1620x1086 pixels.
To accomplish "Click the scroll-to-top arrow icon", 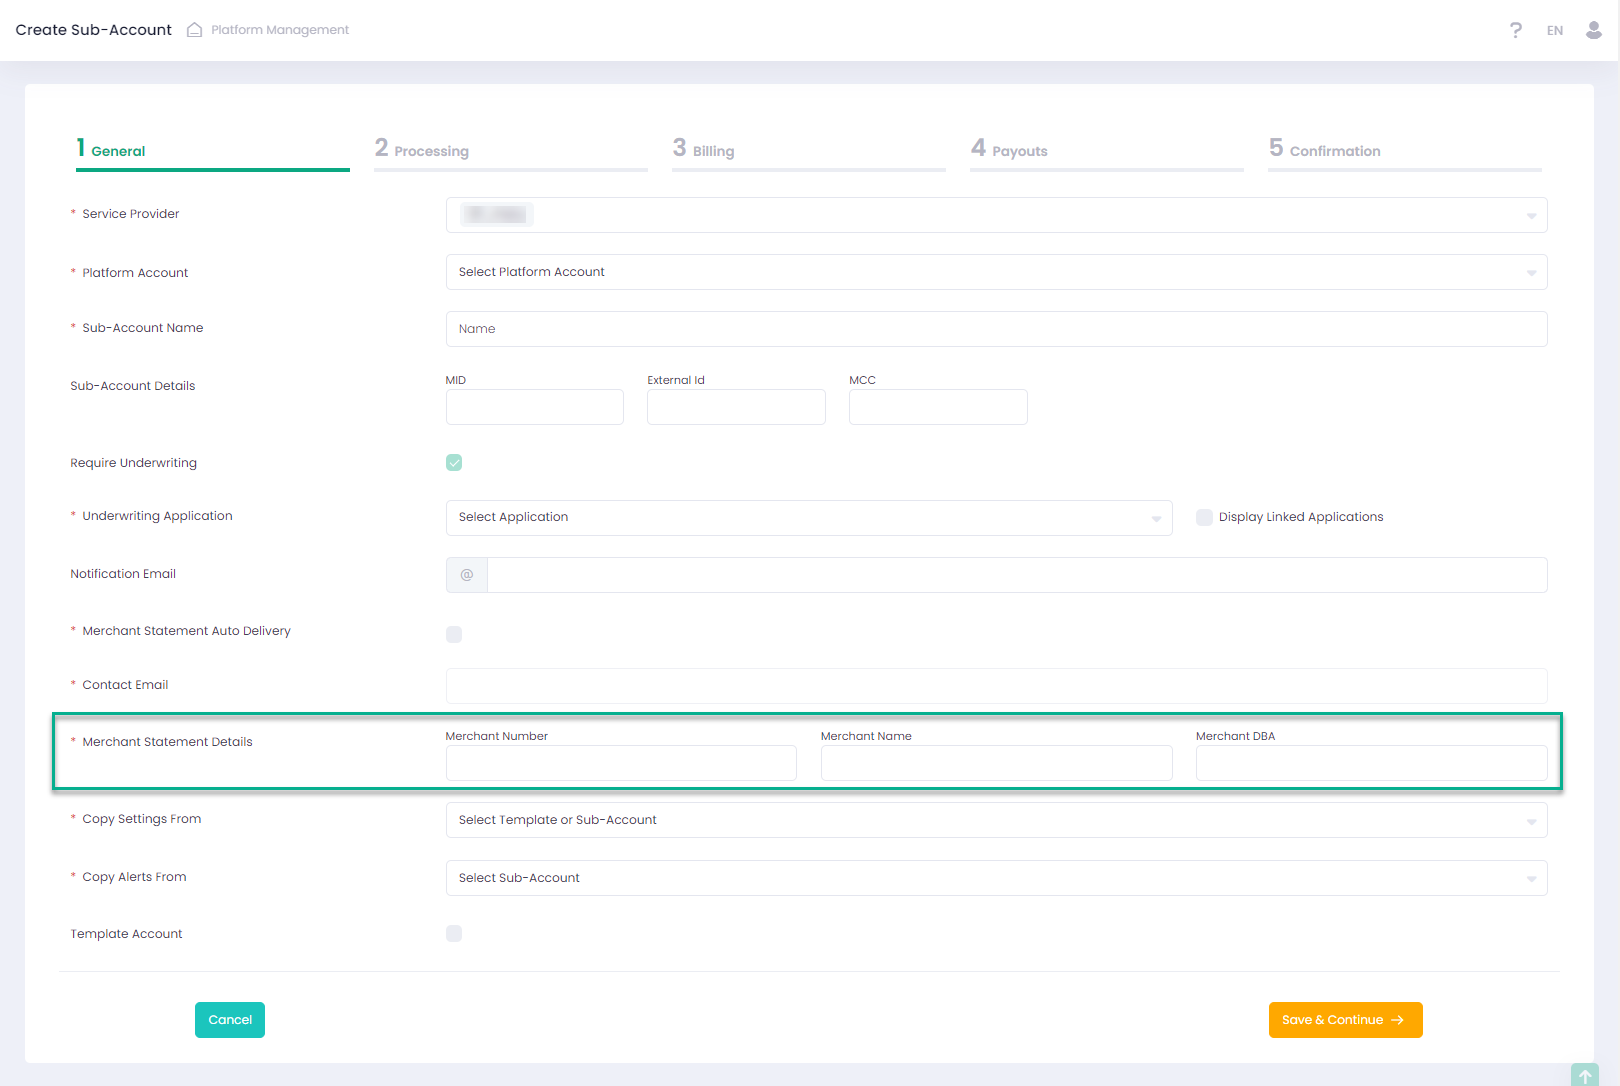I will tap(1585, 1076).
